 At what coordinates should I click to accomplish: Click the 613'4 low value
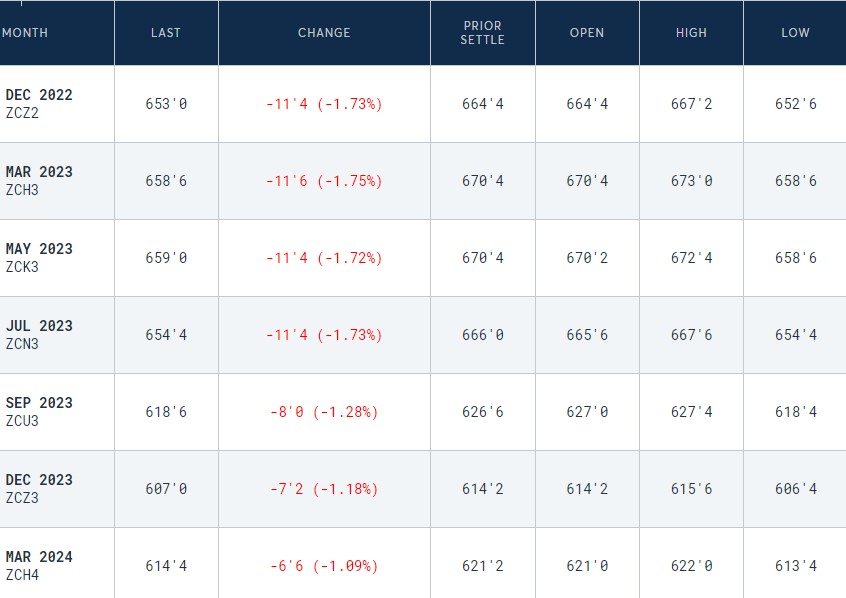[796, 566]
